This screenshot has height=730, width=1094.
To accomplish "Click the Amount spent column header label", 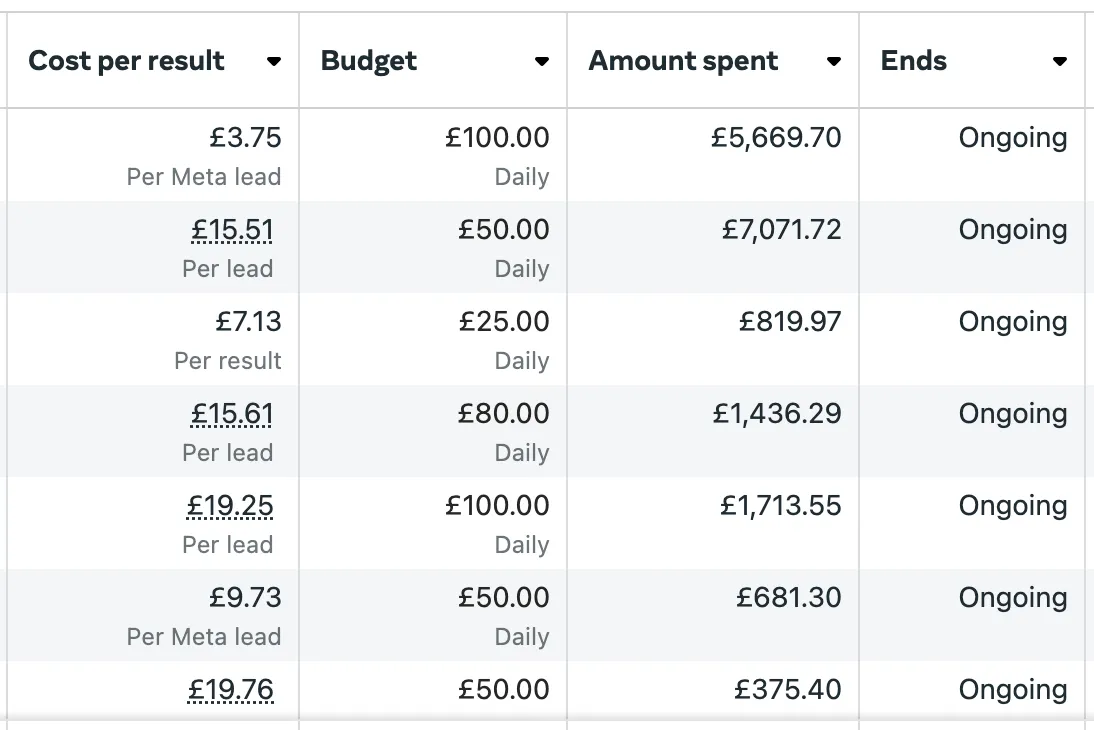I will [684, 61].
